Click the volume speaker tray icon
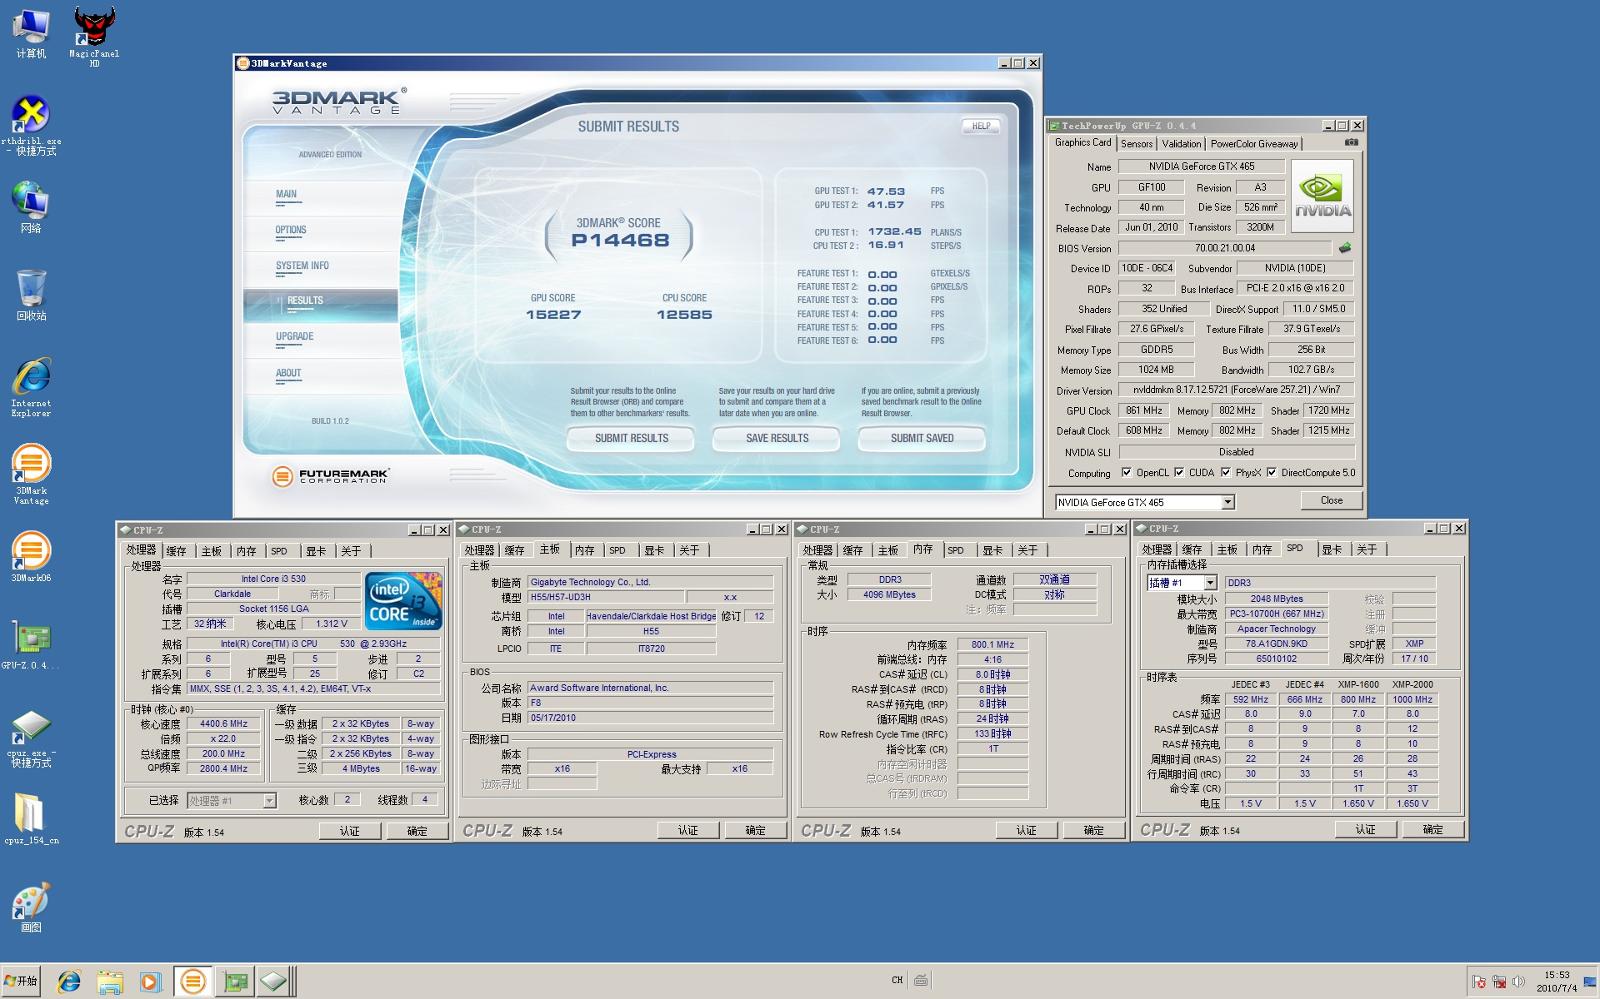This screenshot has width=1600, height=999. (x=1519, y=982)
